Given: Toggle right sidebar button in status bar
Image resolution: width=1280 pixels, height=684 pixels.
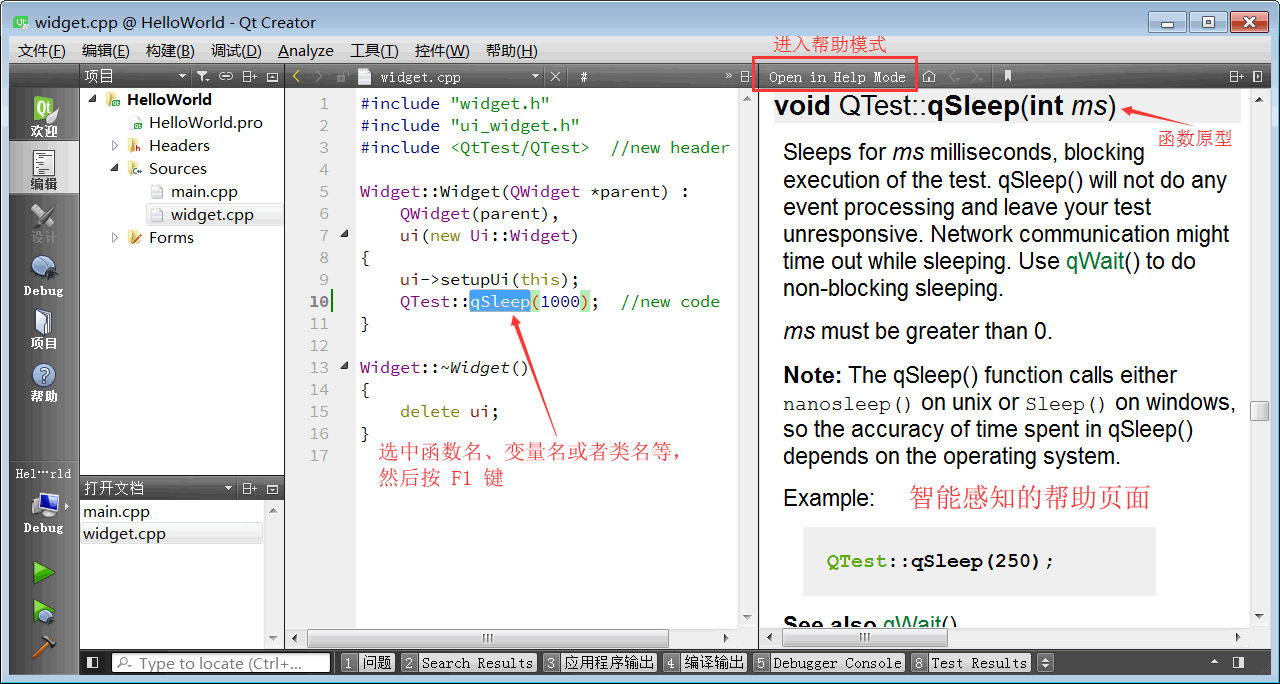Looking at the screenshot, I should coord(1238,662).
